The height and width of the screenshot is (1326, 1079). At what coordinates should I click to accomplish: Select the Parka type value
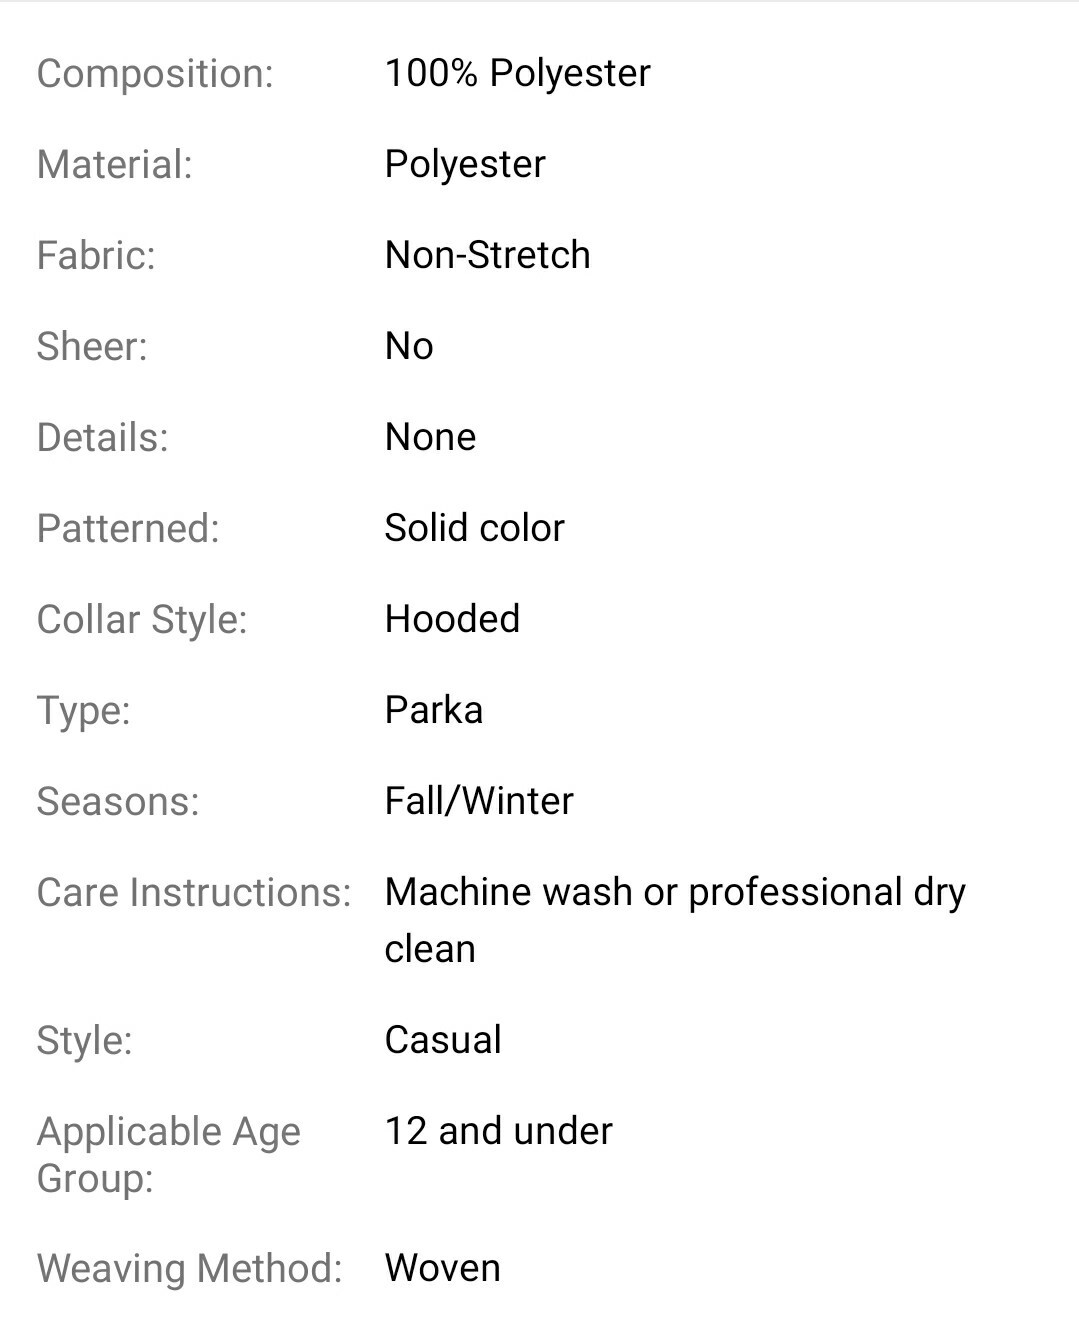pyautogui.click(x=434, y=710)
